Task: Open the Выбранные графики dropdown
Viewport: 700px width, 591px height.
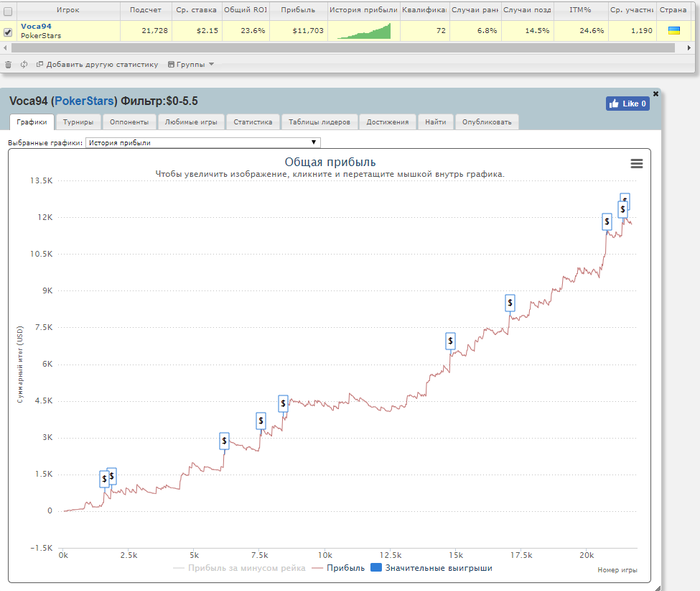Action: click(203, 142)
